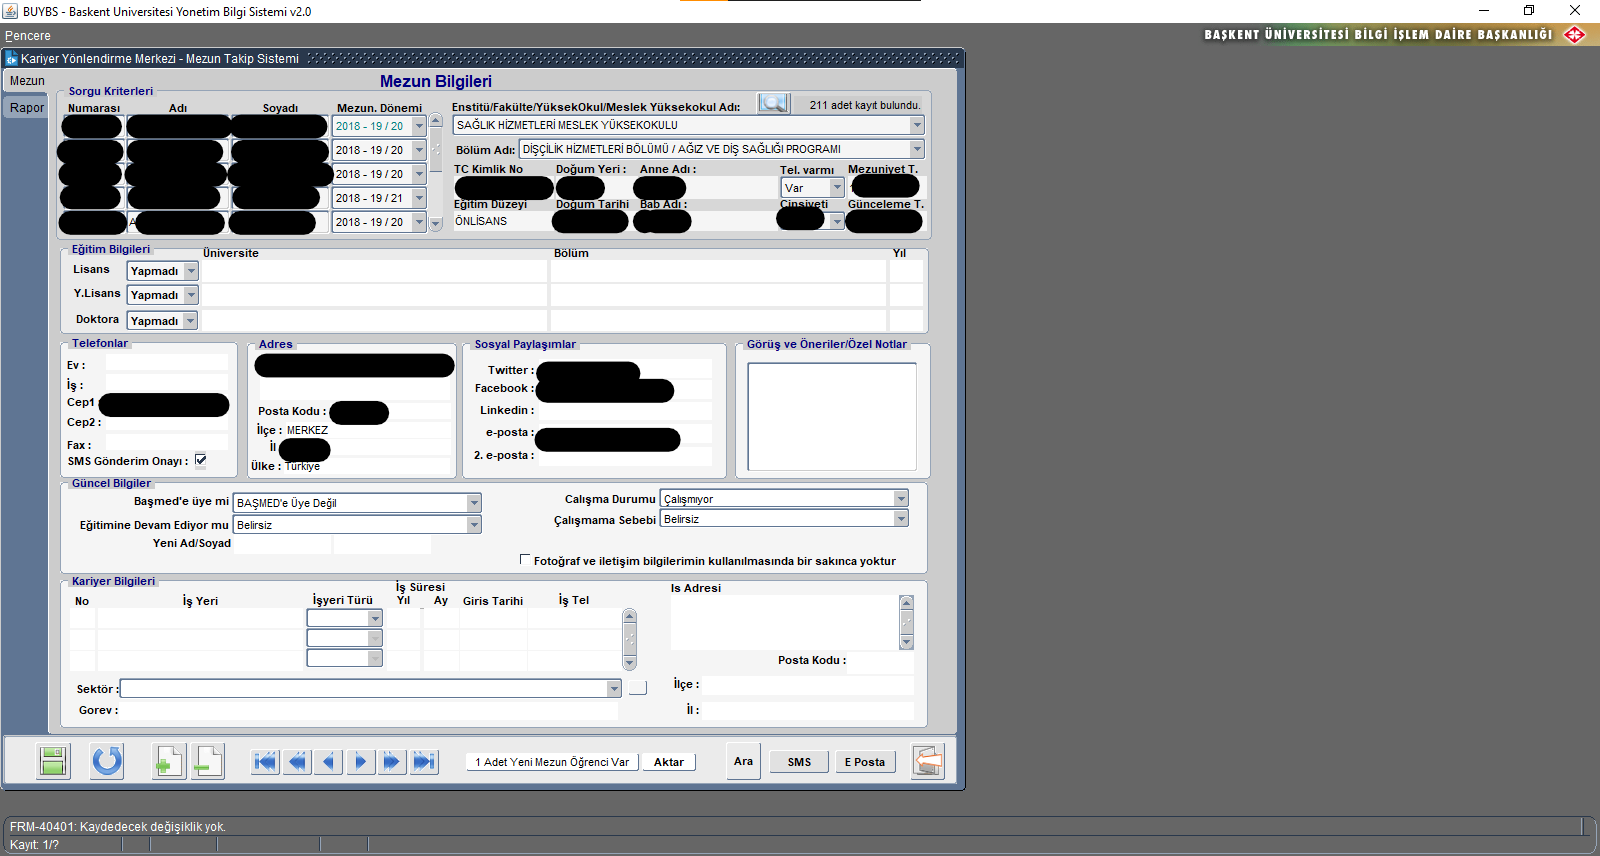Click the blue refresh arrow icon
Viewport: 1600px width, 856px height.
107,762
